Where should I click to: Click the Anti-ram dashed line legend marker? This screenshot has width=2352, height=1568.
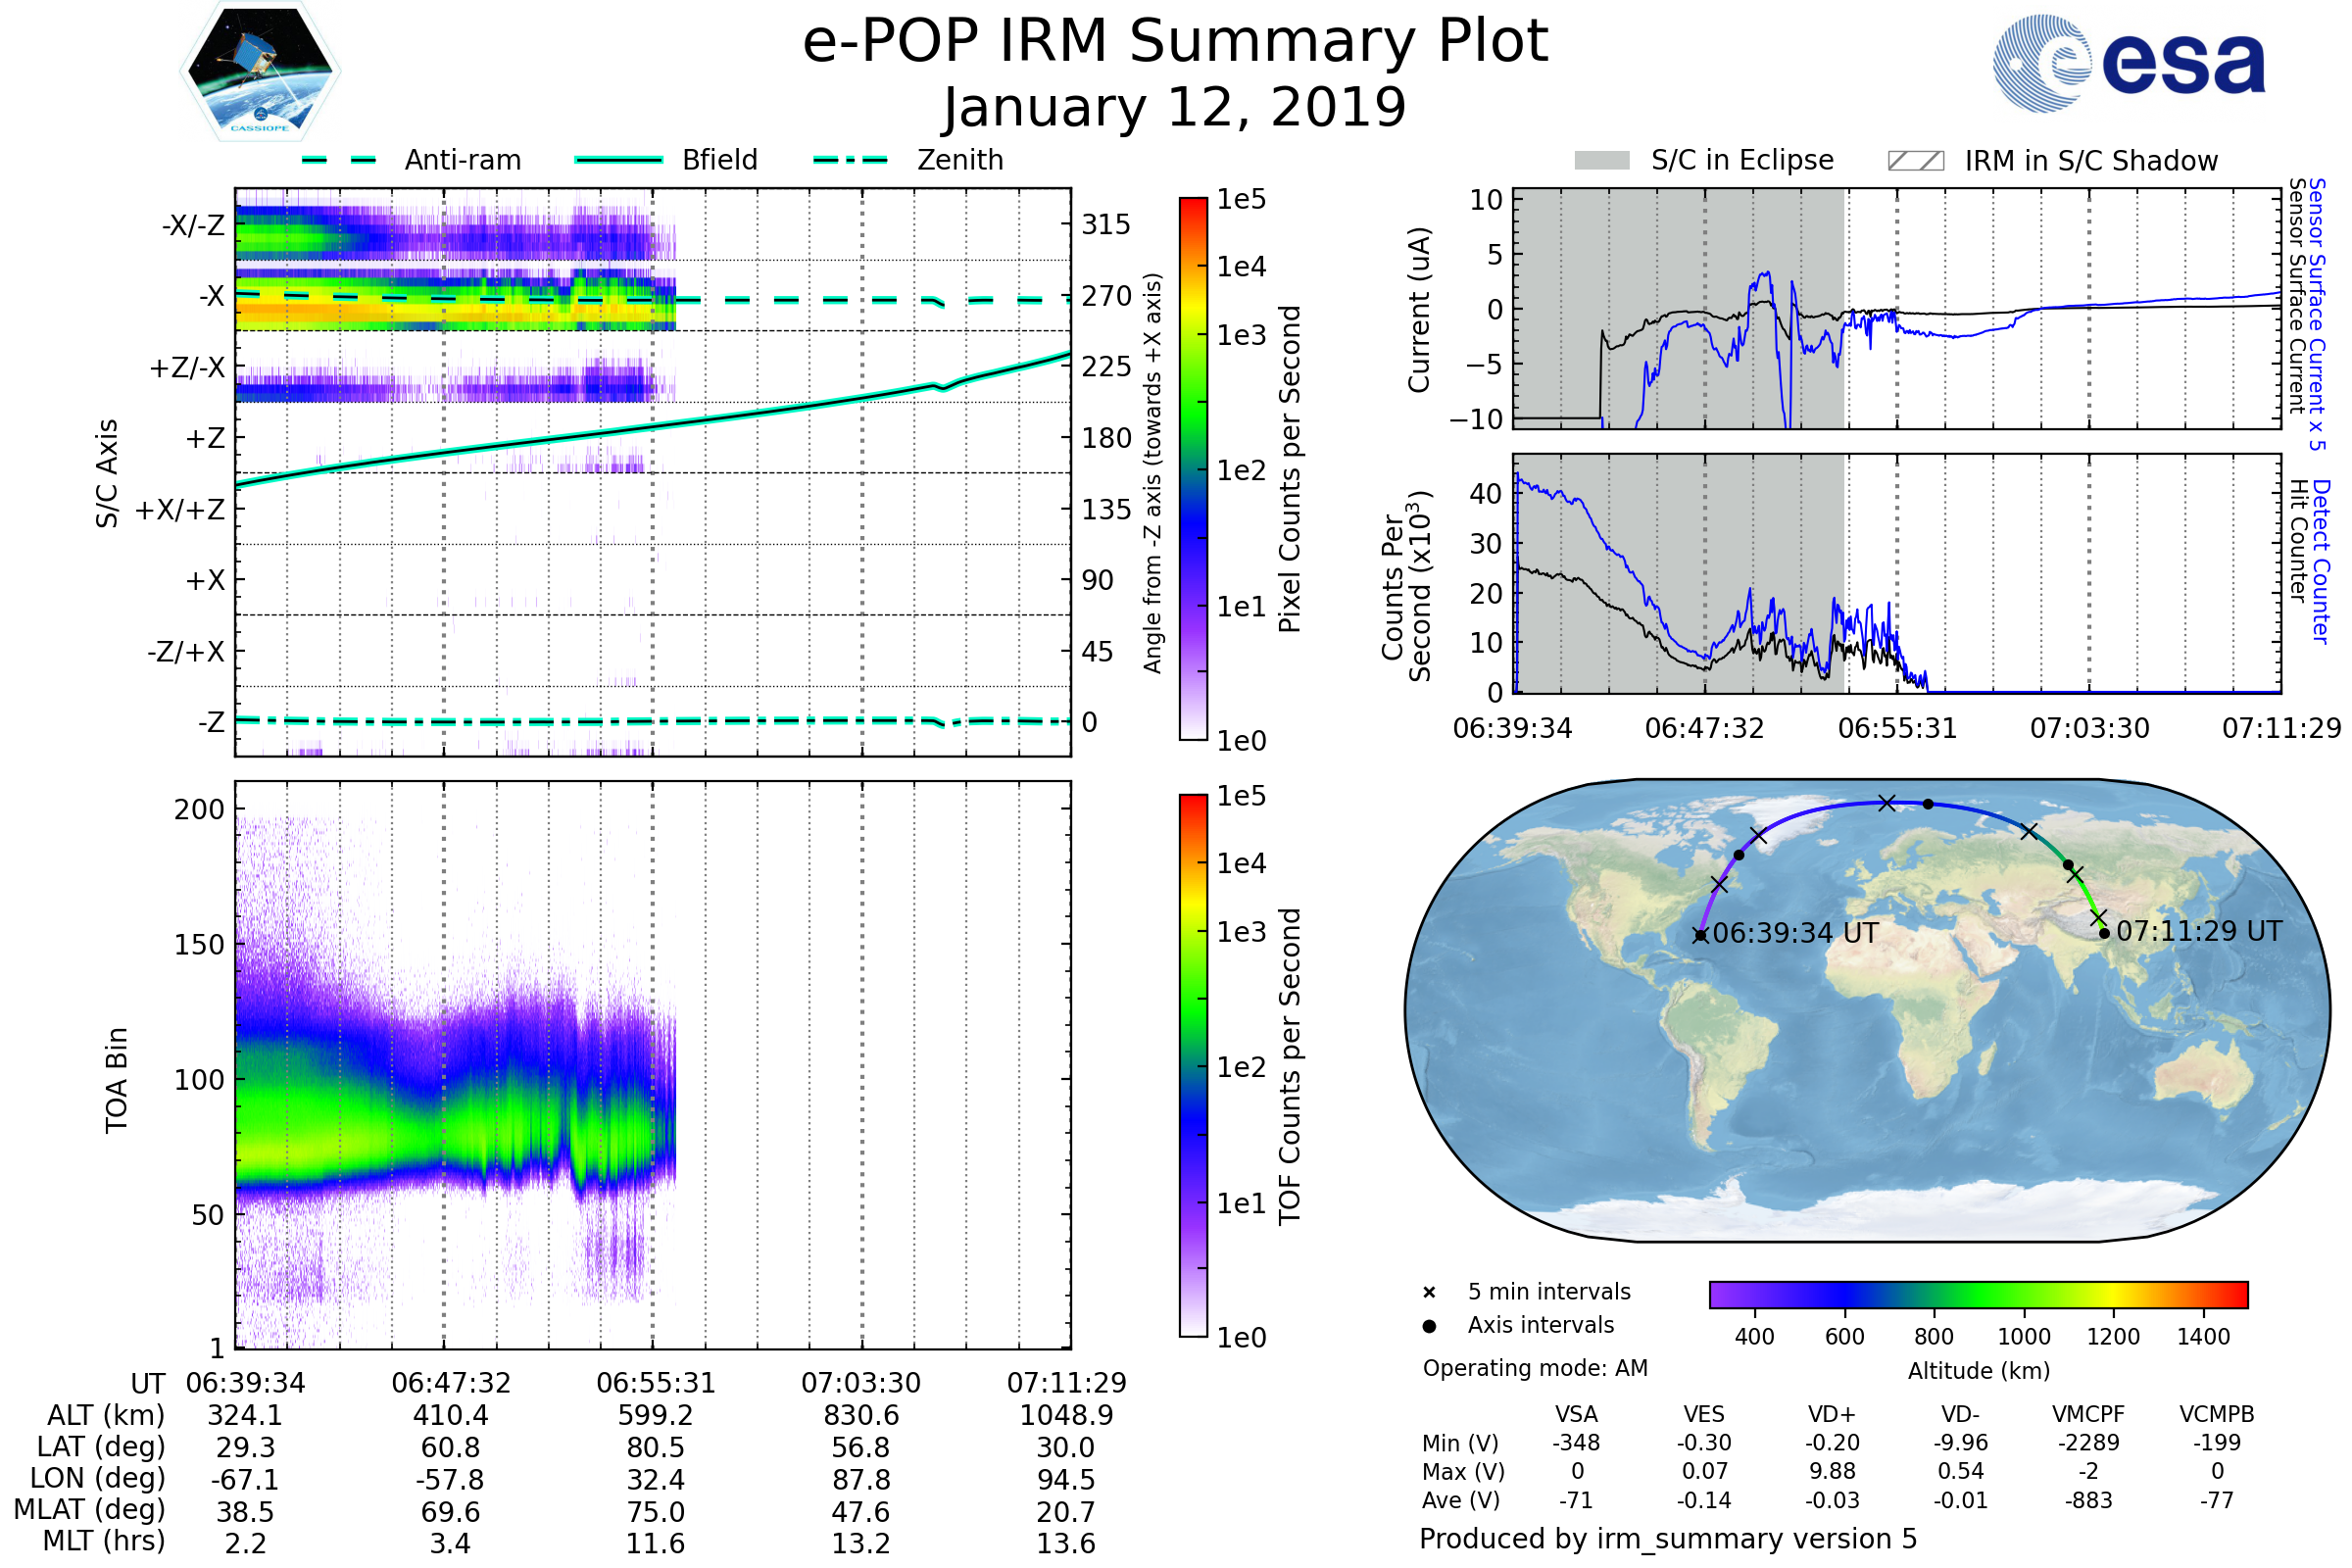point(339,160)
